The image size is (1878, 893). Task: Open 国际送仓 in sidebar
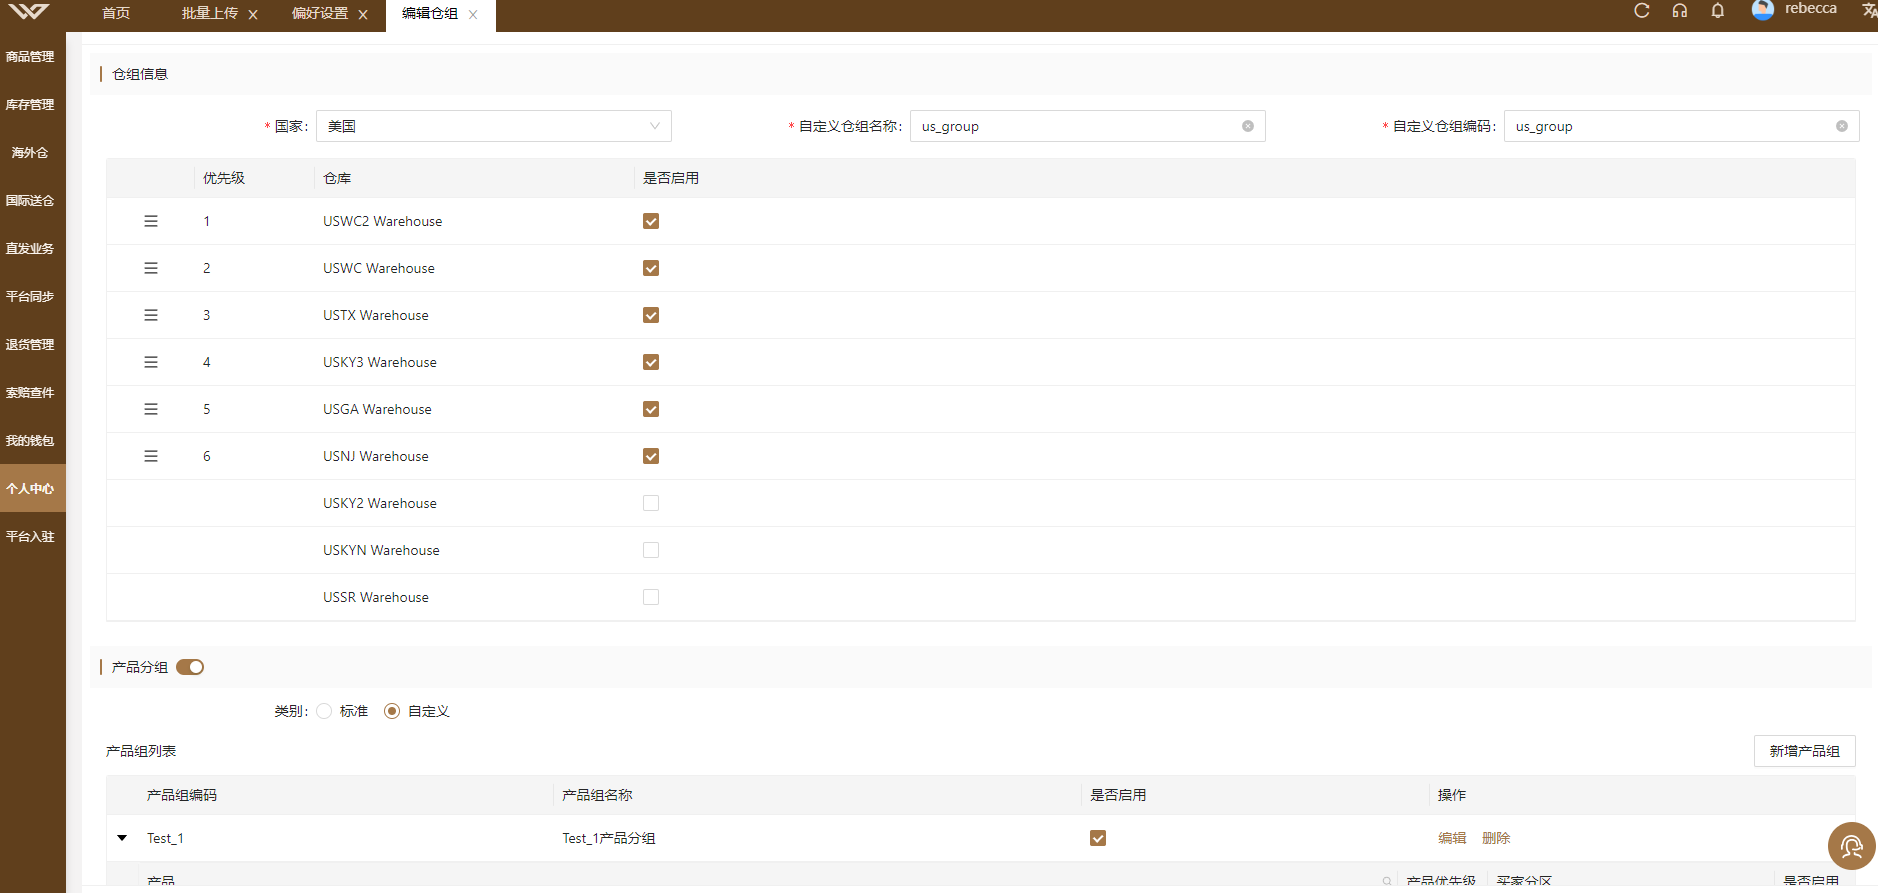click(x=30, y=201)
